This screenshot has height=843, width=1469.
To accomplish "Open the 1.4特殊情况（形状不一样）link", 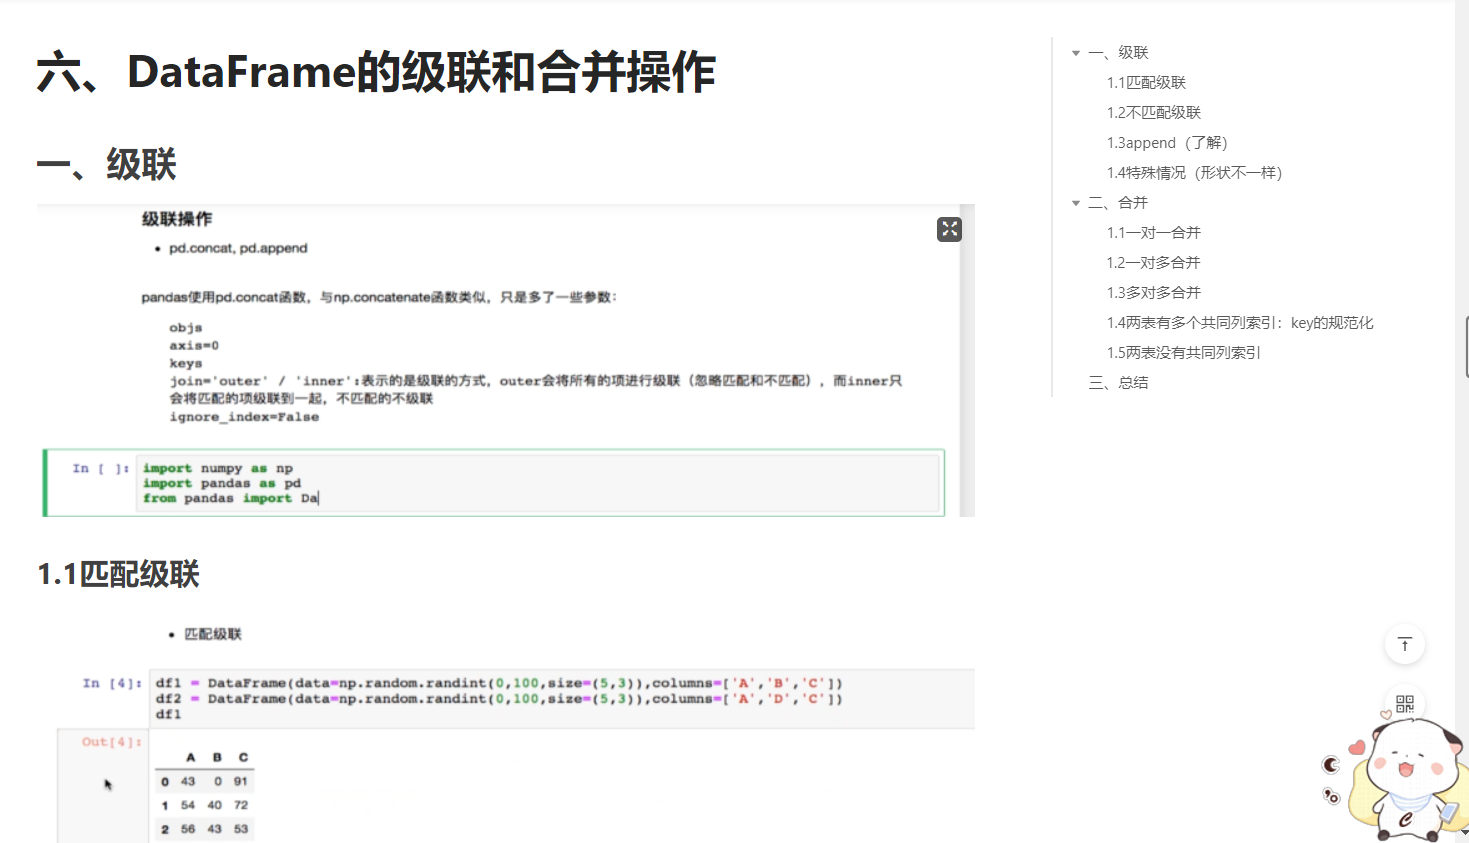I will (1189, 172).
